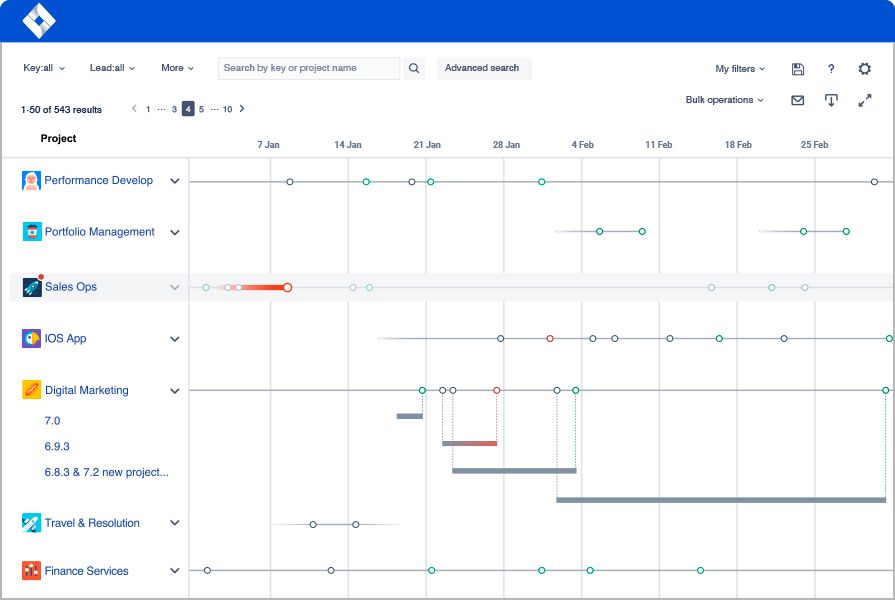Image resolution: width=895 pixels, height=600 pixels.
Task: Expand the Travel & Resolution row chevron
Action: (175, 522)
